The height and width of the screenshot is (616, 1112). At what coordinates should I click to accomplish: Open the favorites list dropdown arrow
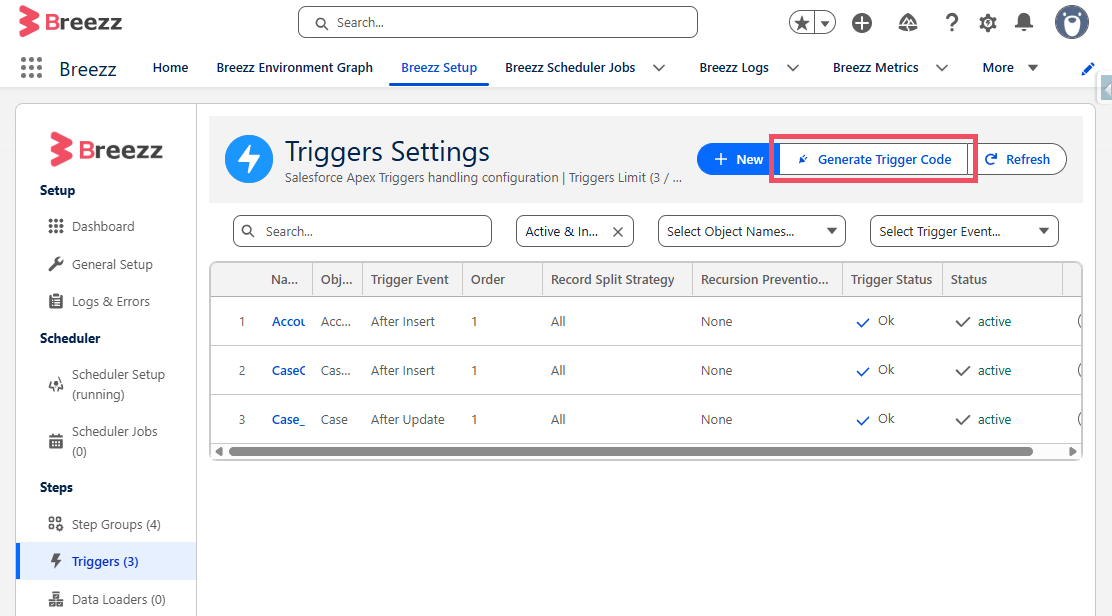825,23
